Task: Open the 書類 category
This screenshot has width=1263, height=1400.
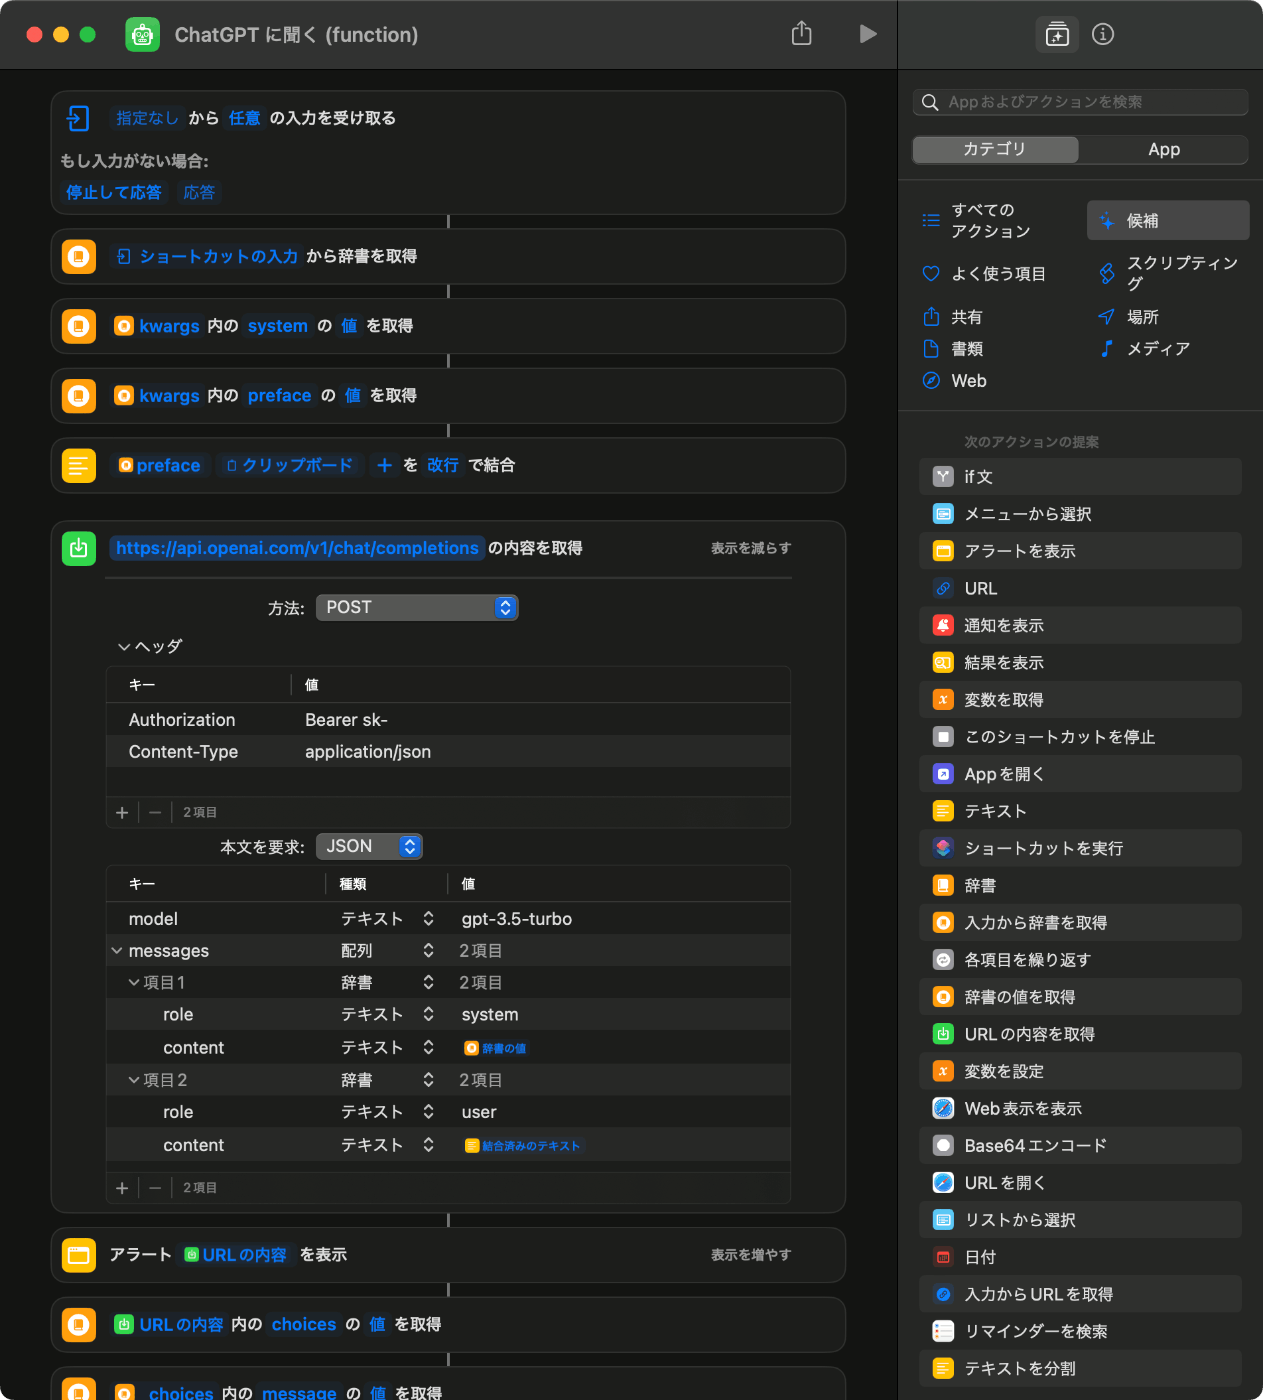Action: [x=953, y=349]
